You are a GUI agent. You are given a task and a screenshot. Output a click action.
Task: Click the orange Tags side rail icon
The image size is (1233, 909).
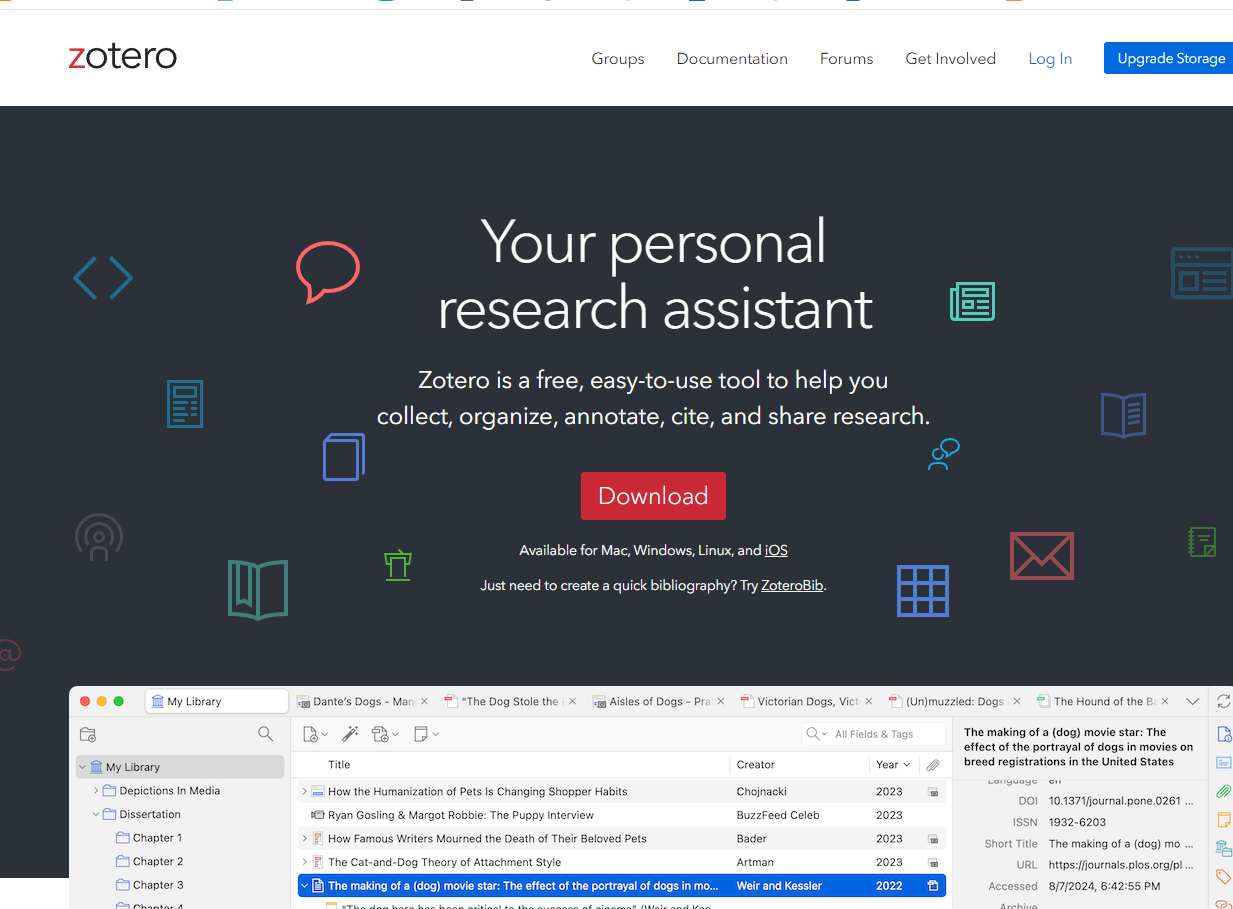coord(1223,877)
